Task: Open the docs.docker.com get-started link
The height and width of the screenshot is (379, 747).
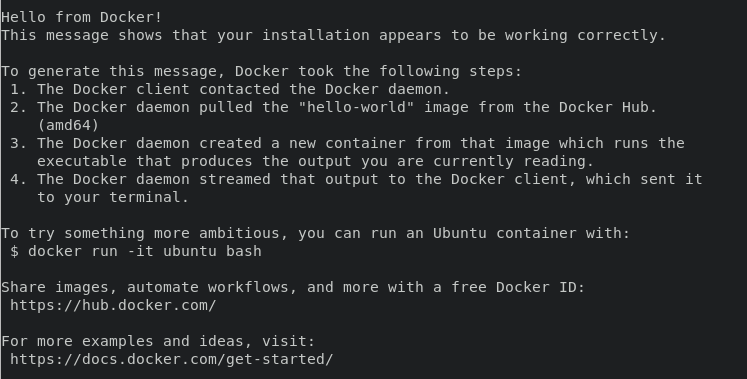Action: coord(172,359)
